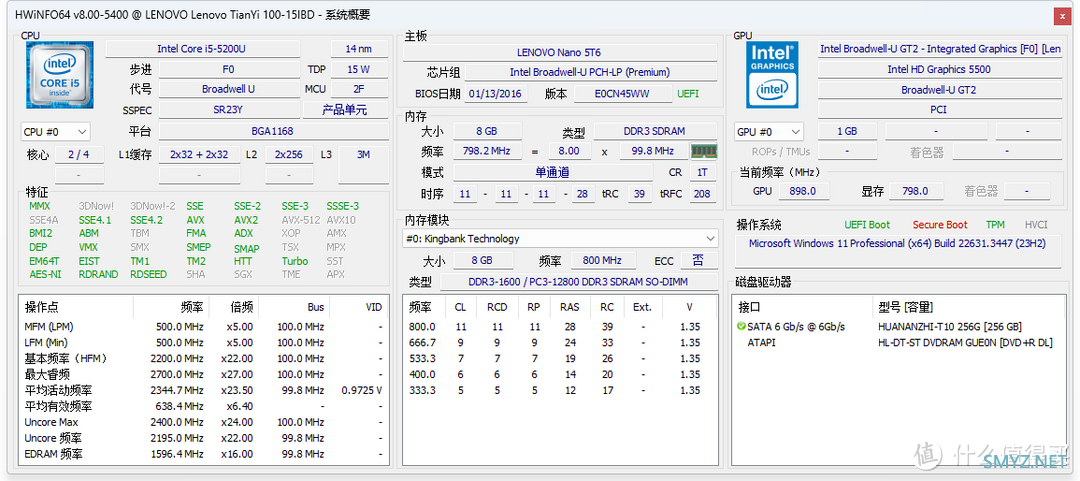The image size is (1080, 481).
Task: Click the 01/13/2016 BIOS date value
Action: pos(494,94)
